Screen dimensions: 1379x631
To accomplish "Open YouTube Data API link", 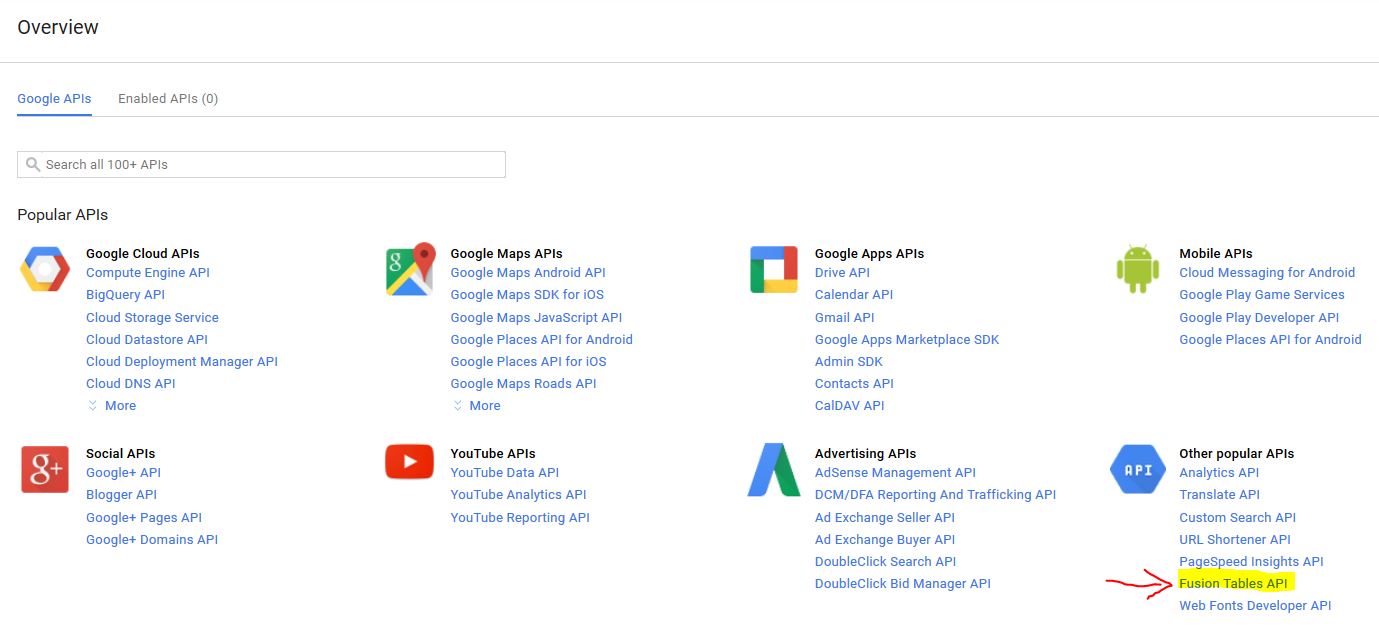I will click(x=505, y=473).
